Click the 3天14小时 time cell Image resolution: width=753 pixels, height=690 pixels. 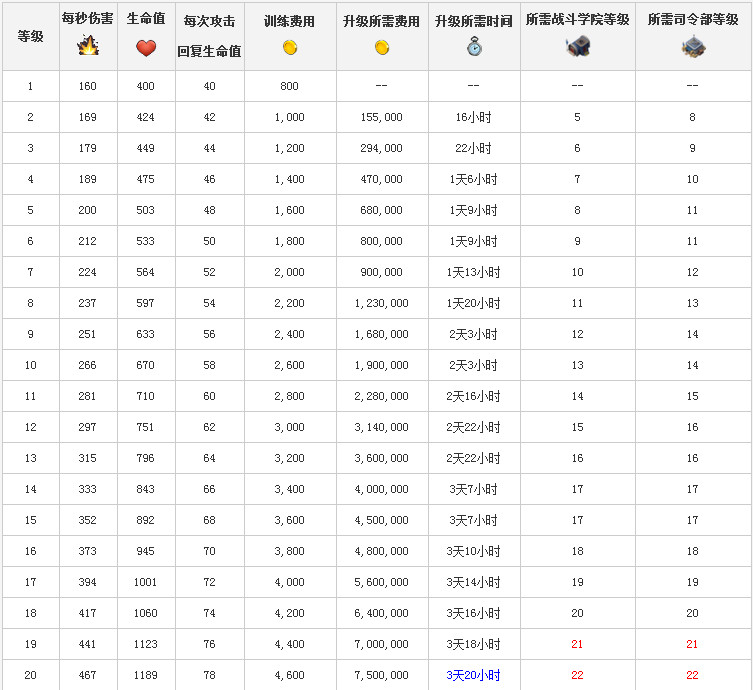tap(474, 582)
